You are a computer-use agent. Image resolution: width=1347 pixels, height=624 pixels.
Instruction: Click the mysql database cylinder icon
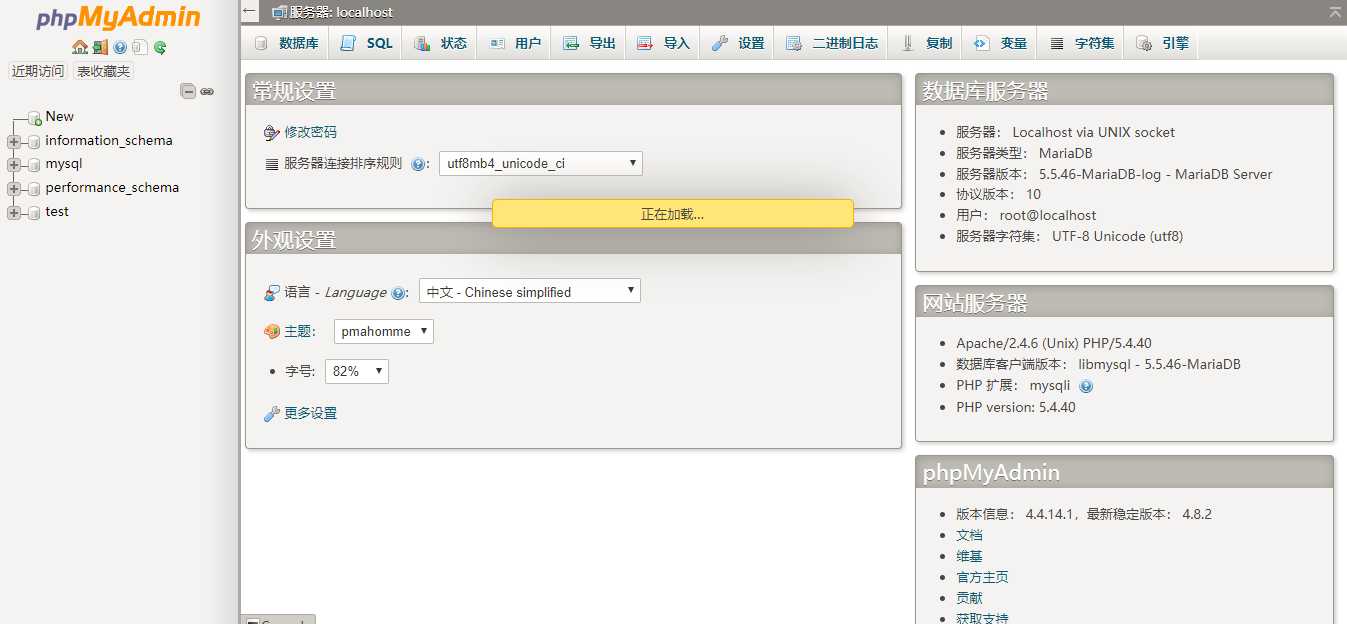[34, 165]
